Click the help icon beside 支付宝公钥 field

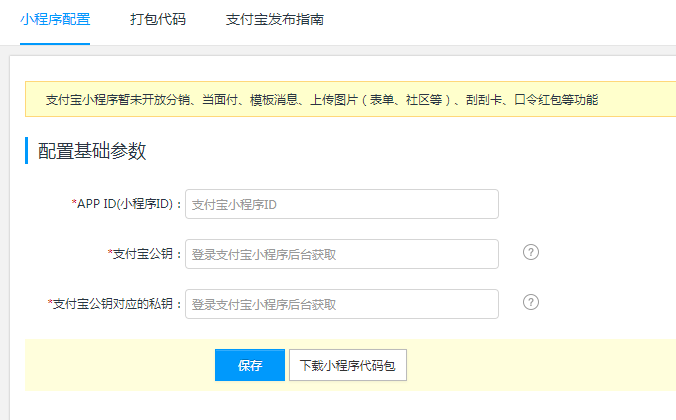click(x=531, y=252)
